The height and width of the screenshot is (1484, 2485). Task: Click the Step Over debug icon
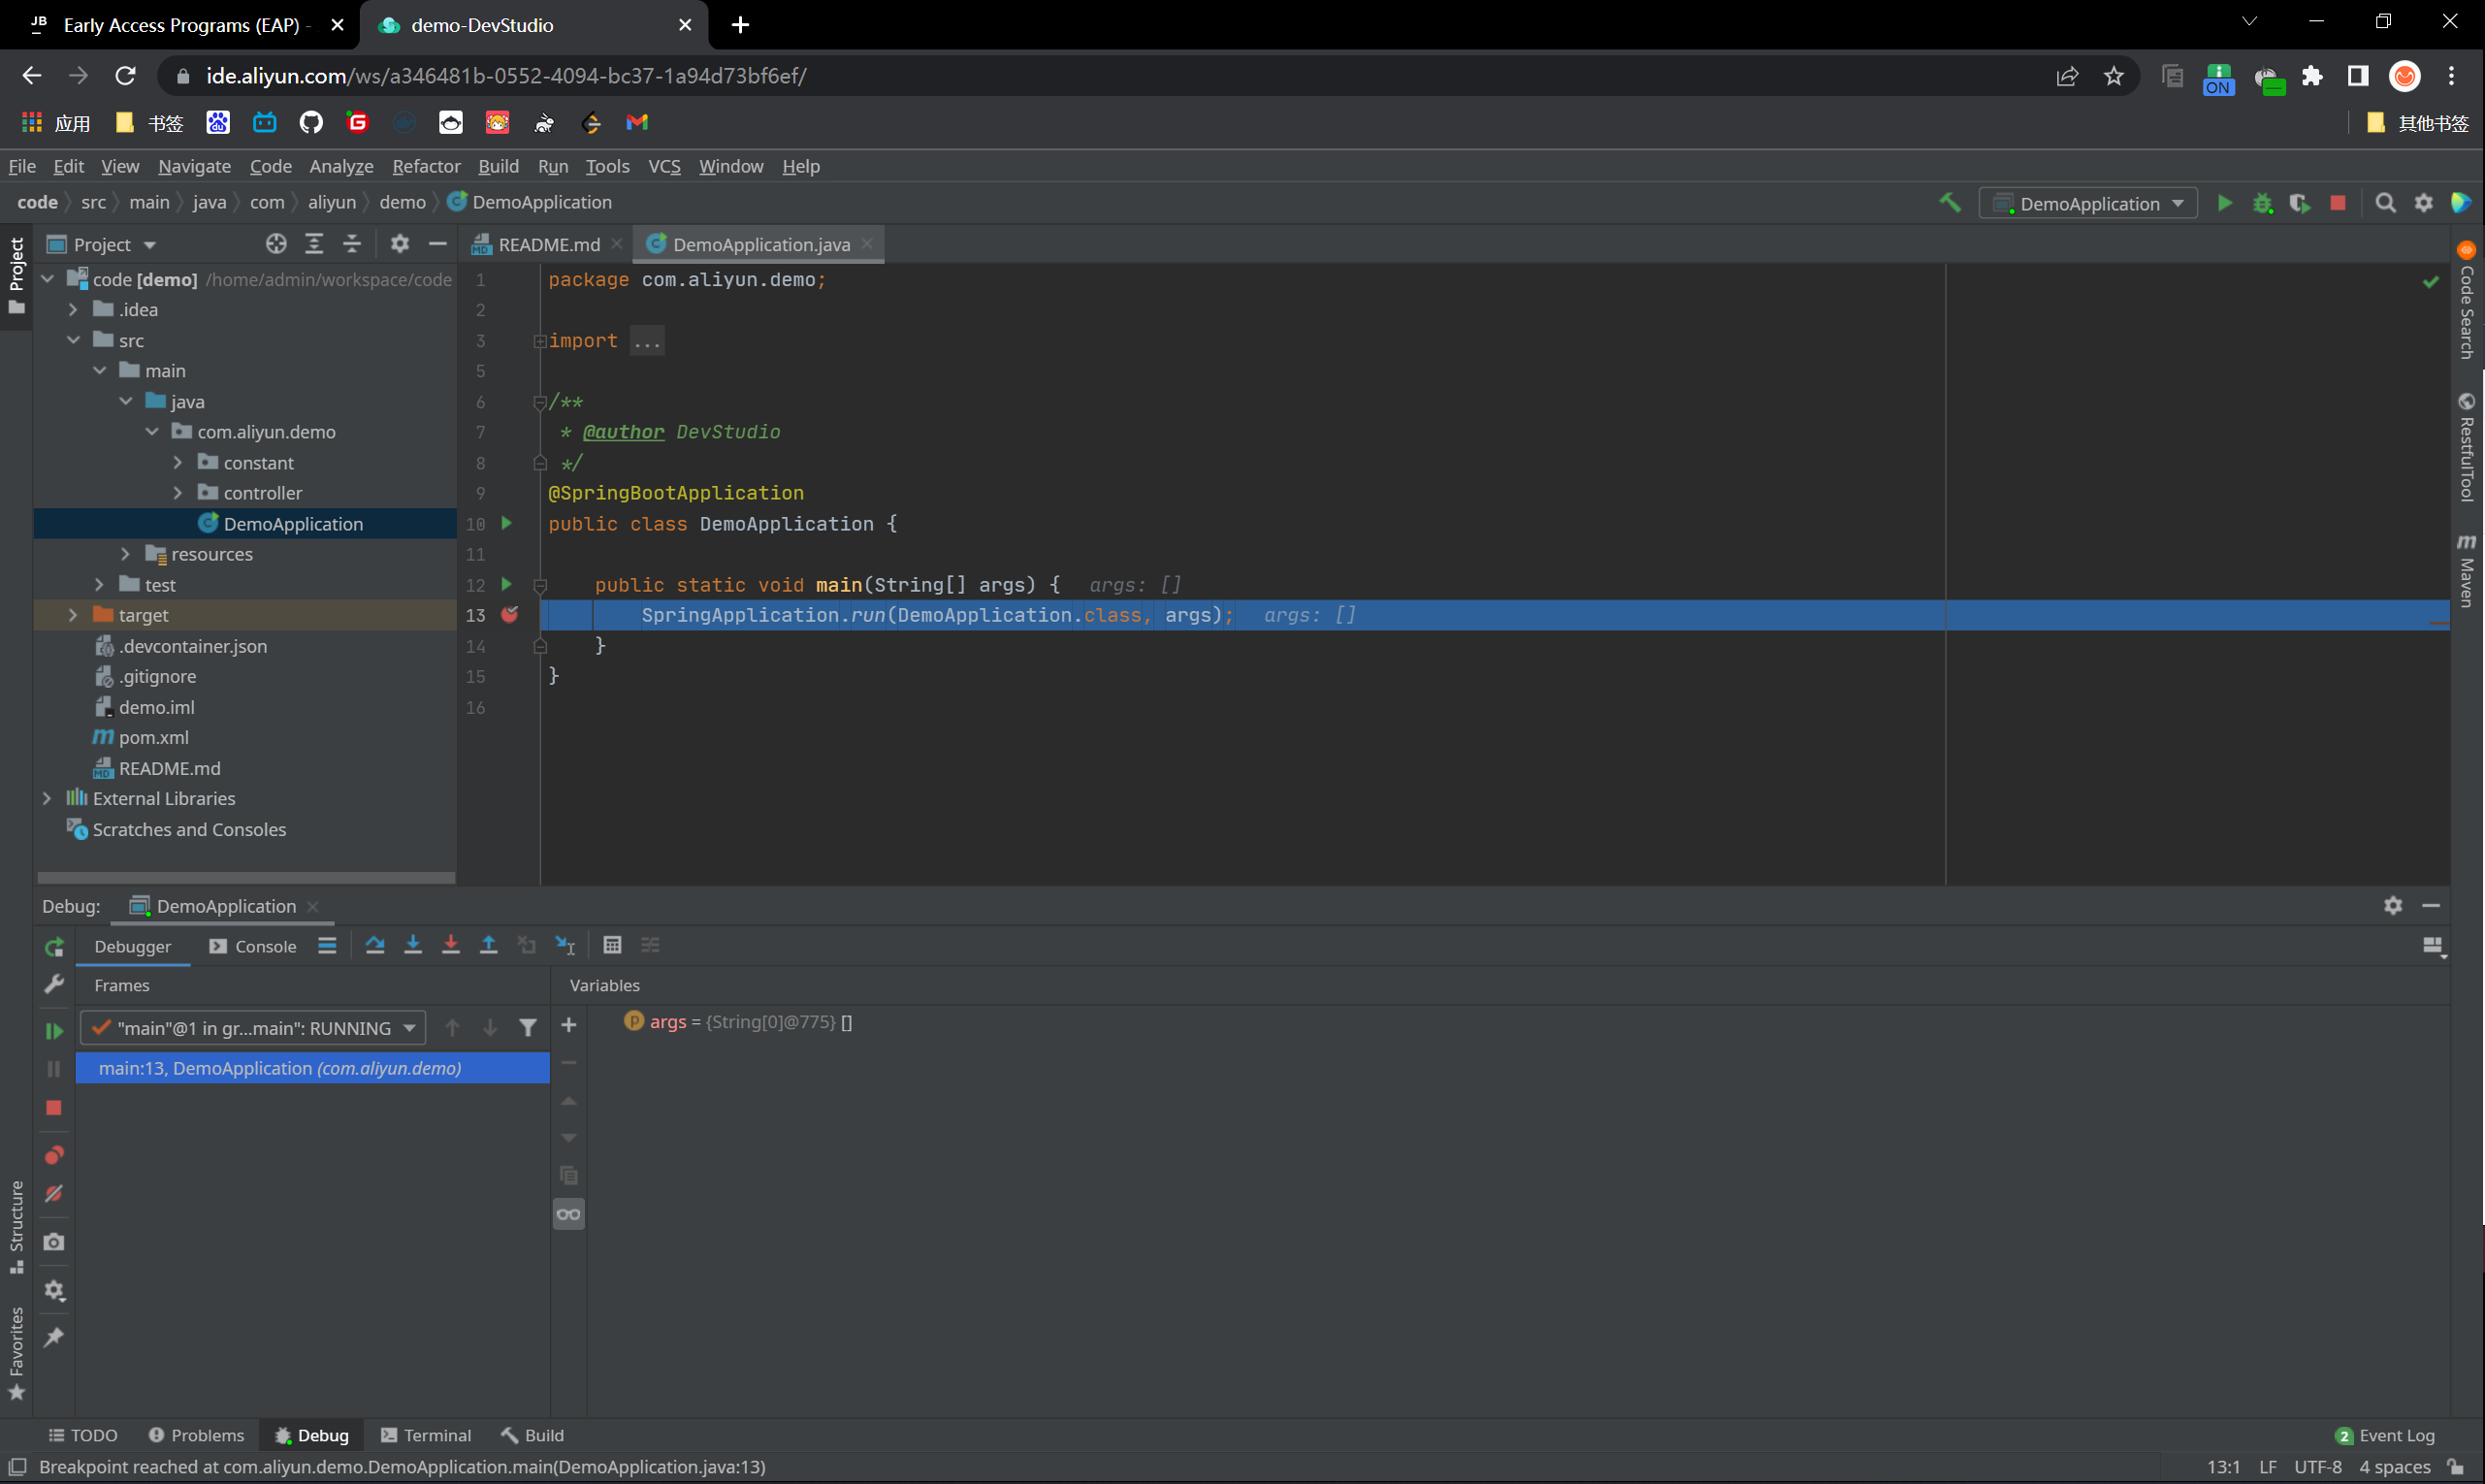tap(375, 945)
